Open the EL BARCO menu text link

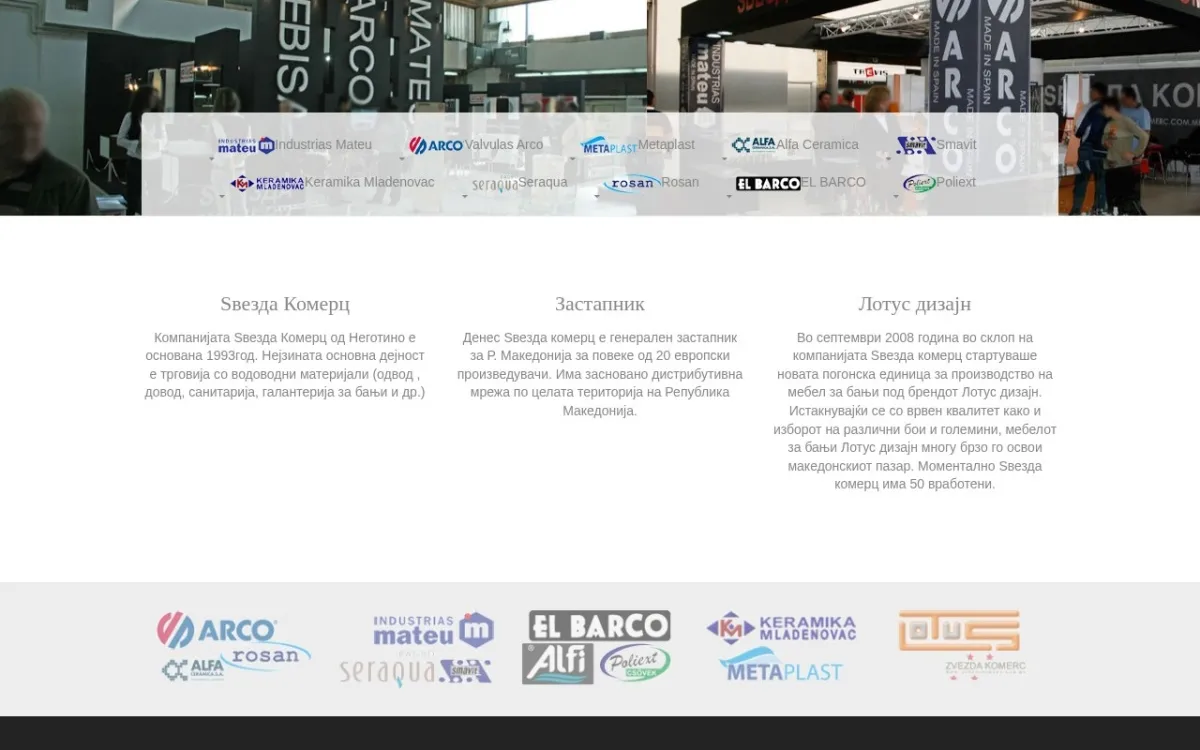coord(833,183)
